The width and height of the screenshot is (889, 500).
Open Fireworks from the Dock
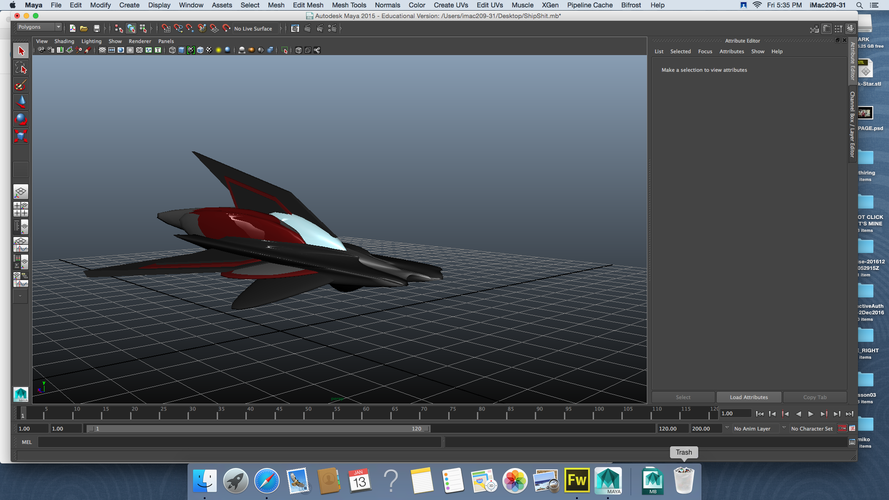point(577,481)
